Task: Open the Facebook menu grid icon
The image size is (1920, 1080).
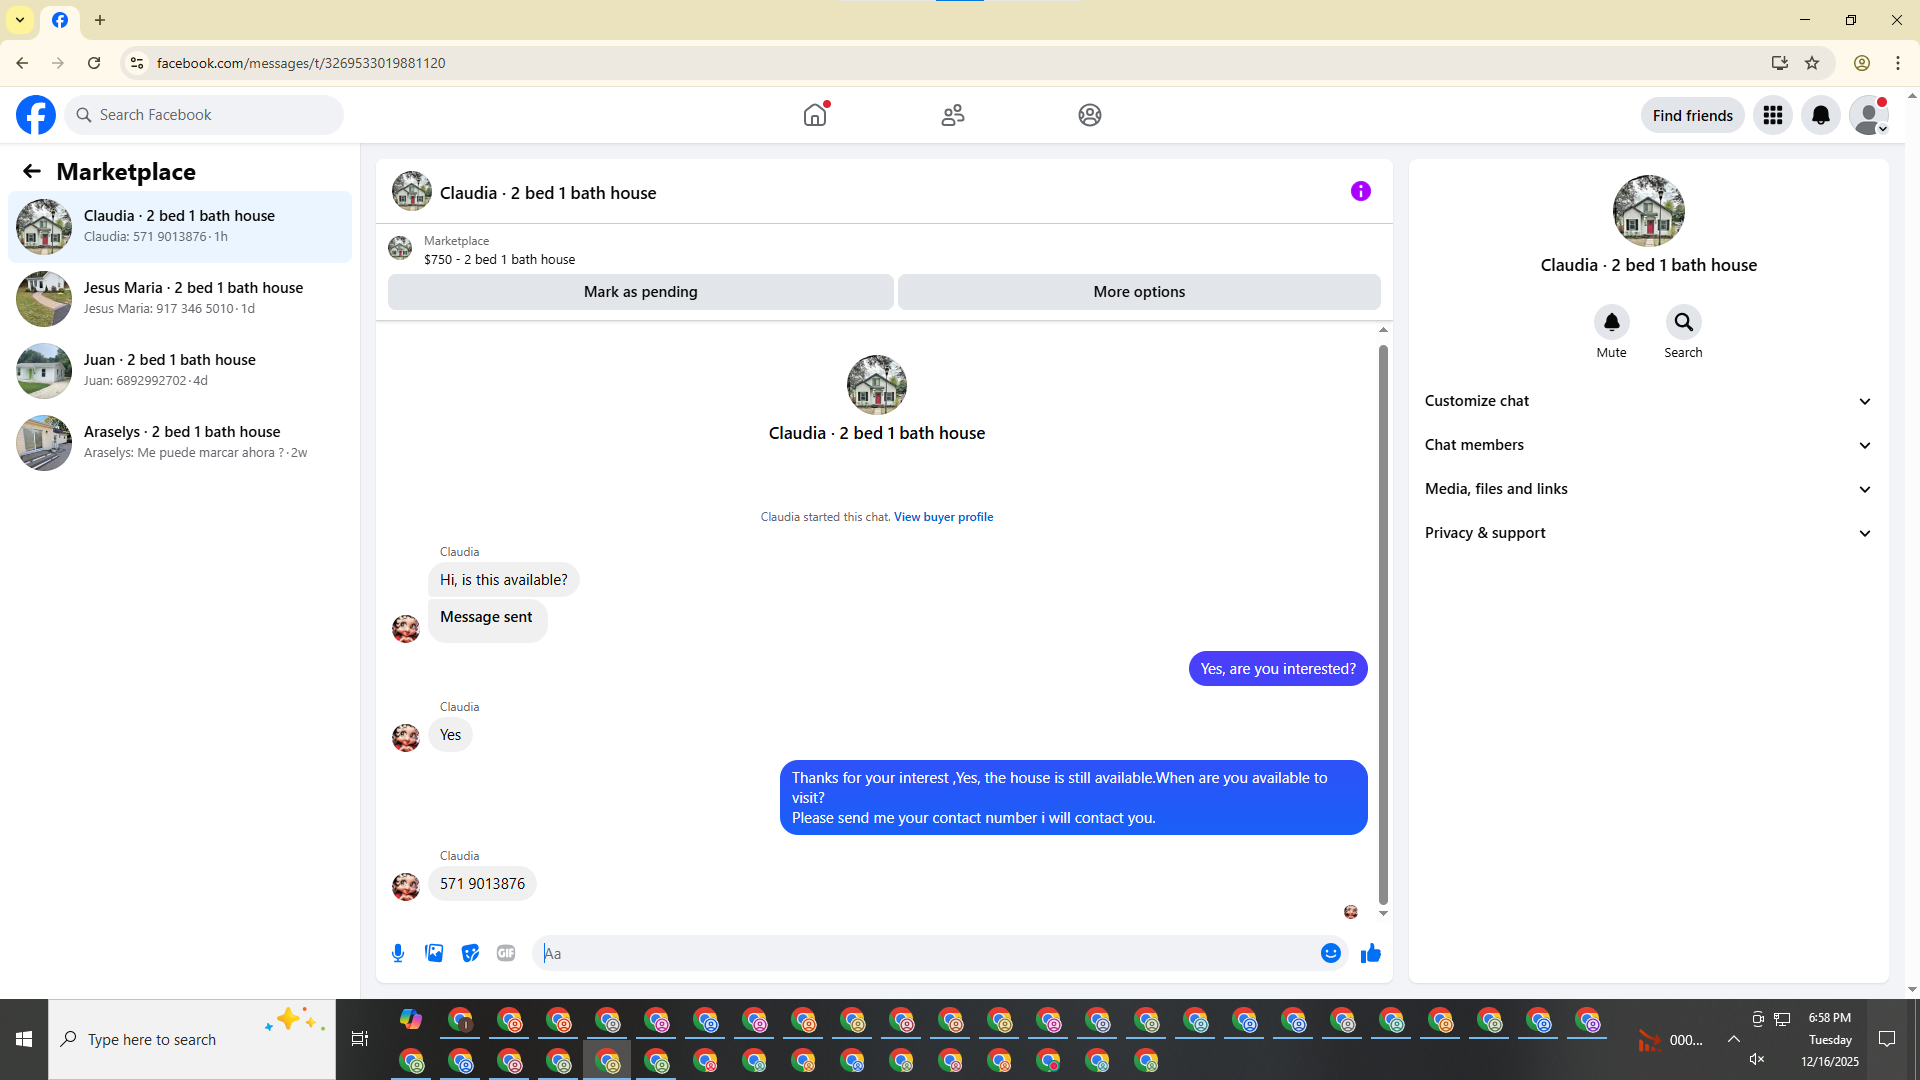Action: 1773,115
